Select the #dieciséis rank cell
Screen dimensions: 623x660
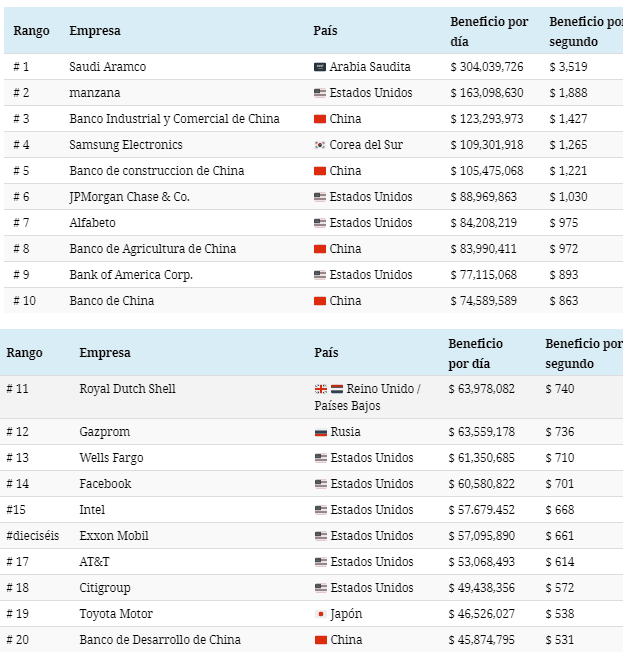coord(33,536)
